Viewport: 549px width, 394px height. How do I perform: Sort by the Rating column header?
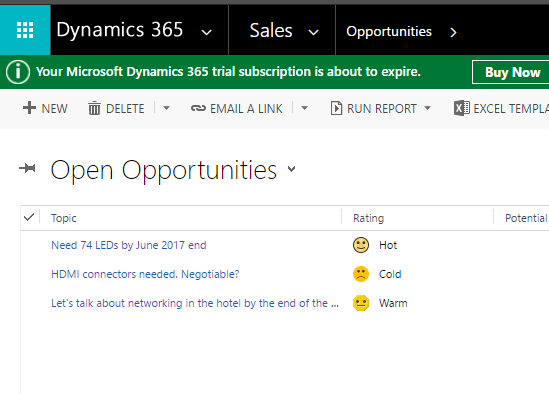[x=368, y=218]
